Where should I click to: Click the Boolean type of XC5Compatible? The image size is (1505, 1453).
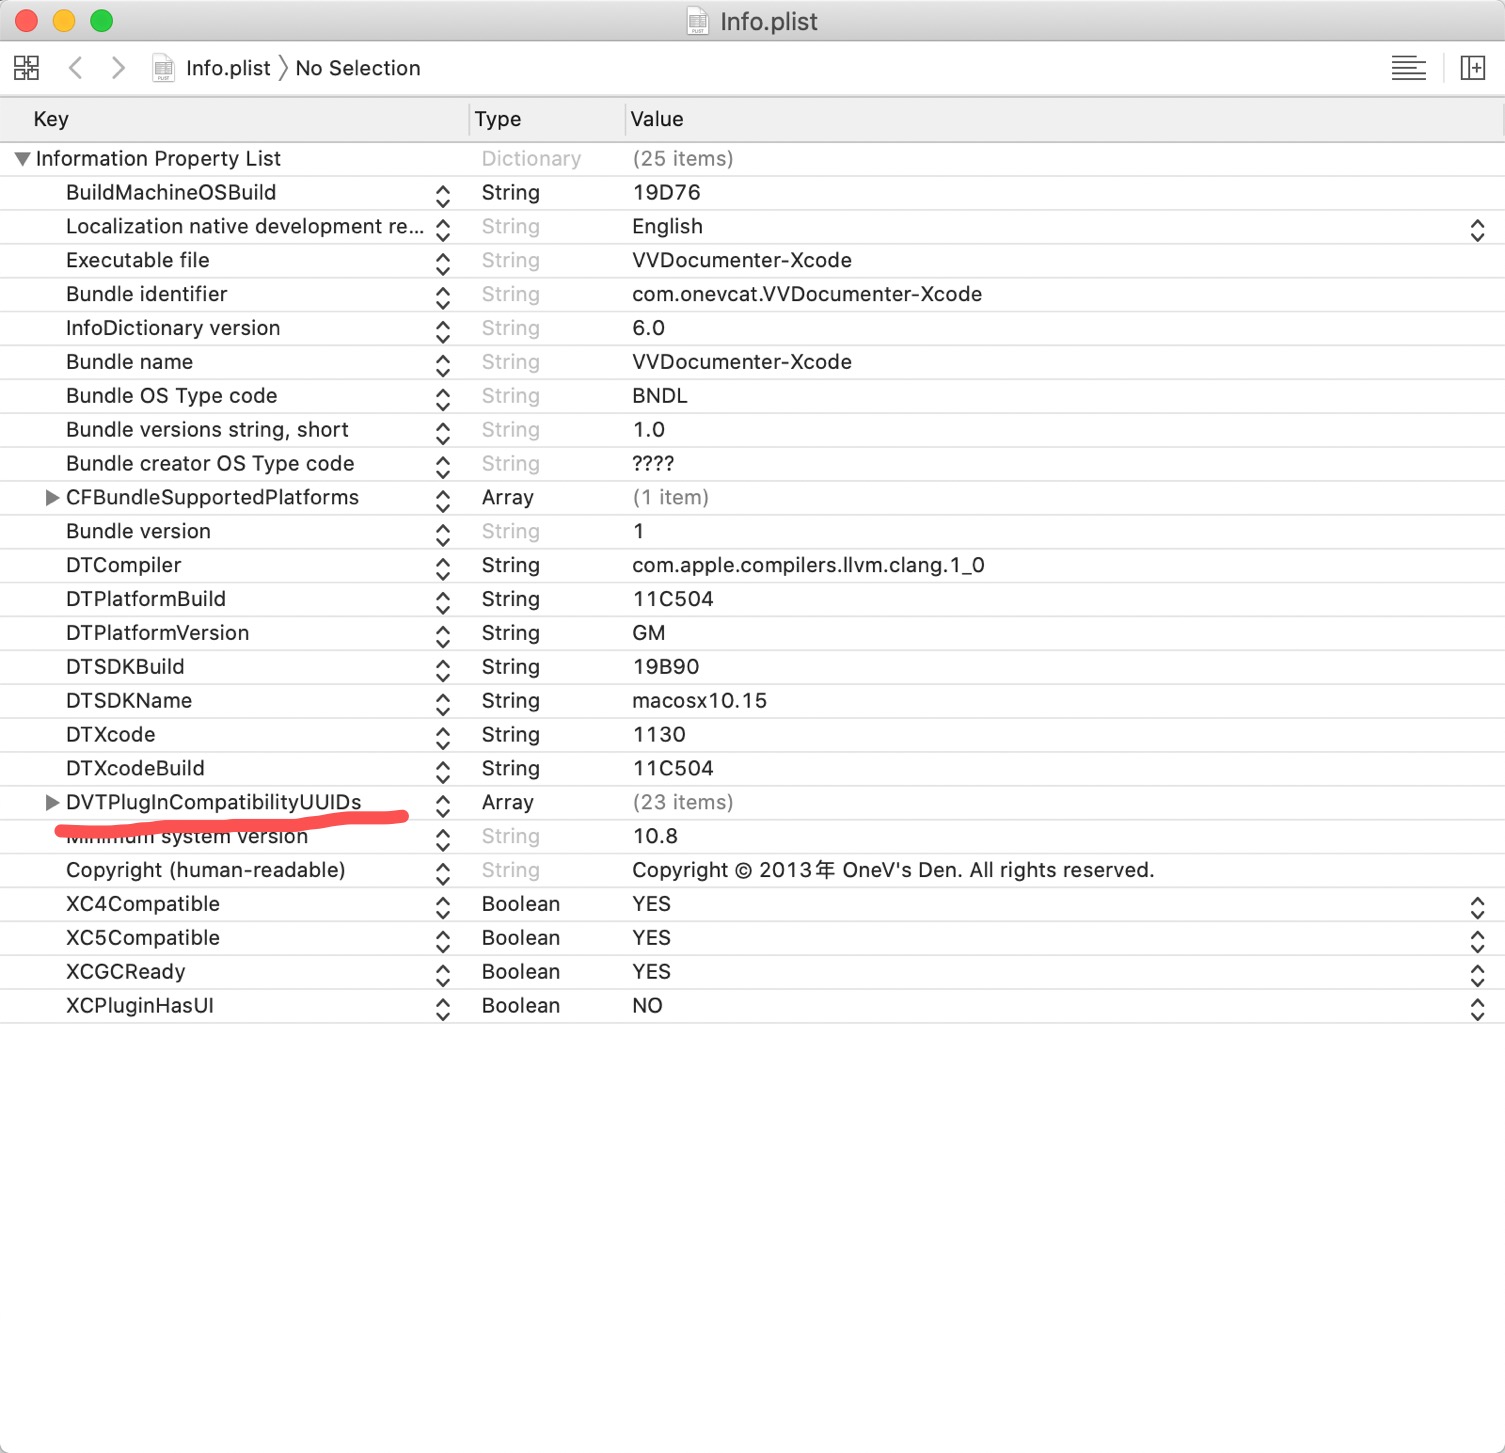[521, 938]
